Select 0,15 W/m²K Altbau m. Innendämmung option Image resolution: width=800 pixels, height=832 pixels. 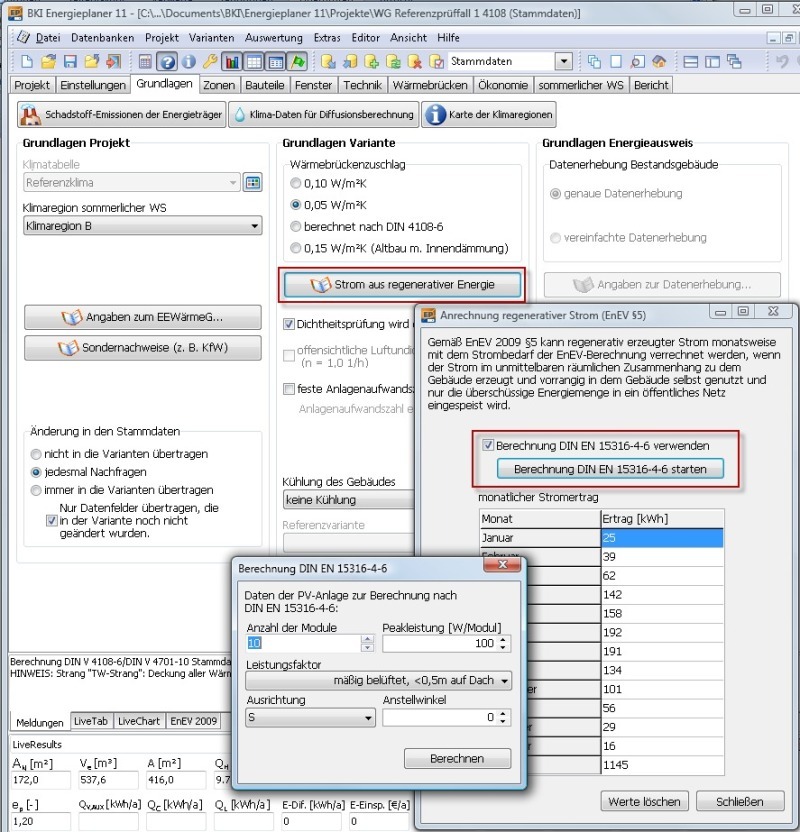click(295, 248)
